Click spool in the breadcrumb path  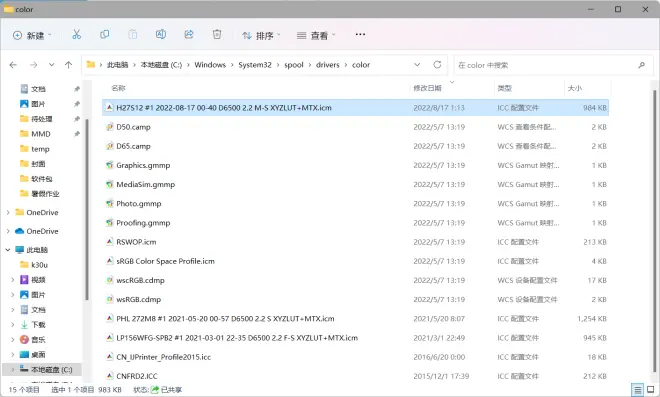pyautogui.click(x=294, y=65)
